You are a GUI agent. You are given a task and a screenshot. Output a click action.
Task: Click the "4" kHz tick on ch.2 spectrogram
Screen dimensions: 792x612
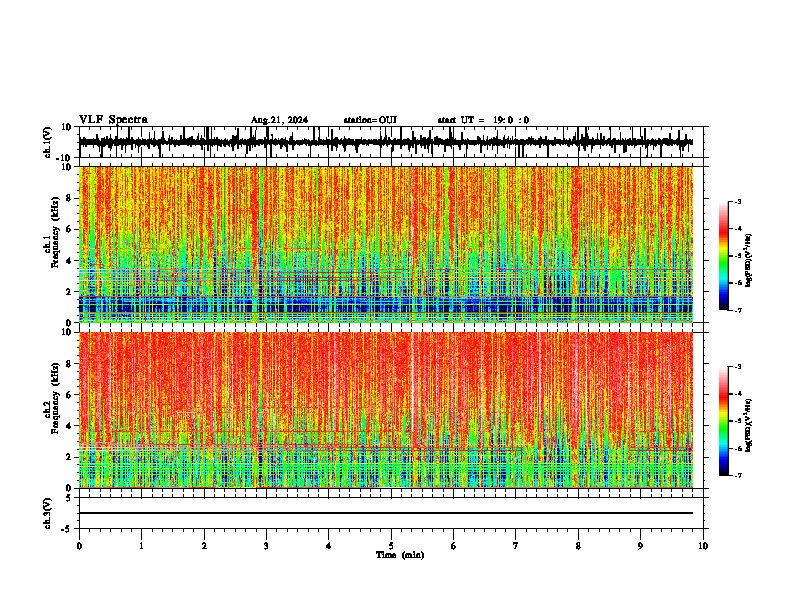point(69,426)
